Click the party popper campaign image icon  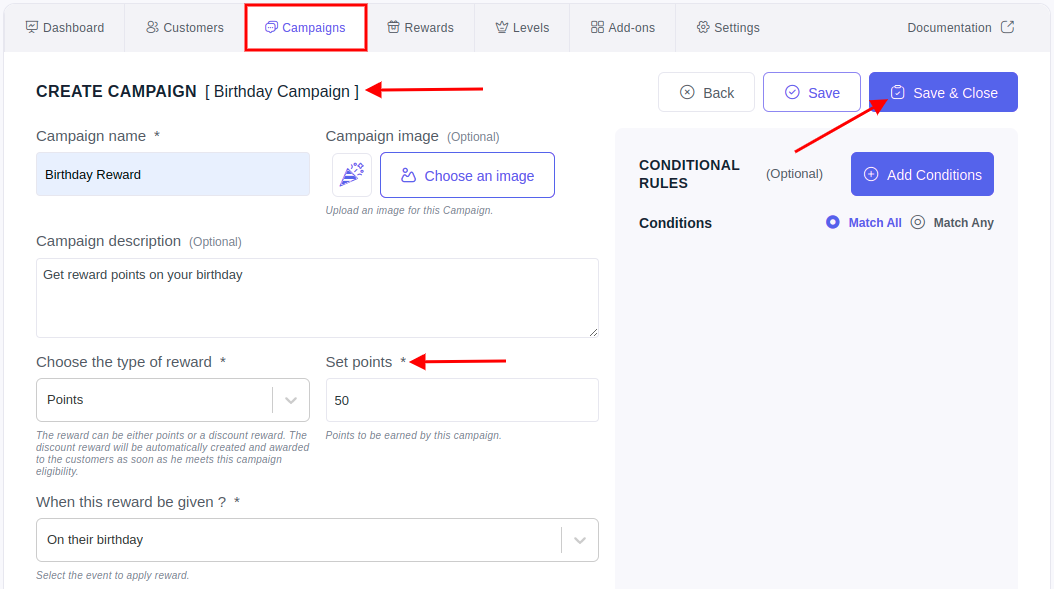click(x=352, y=174)
